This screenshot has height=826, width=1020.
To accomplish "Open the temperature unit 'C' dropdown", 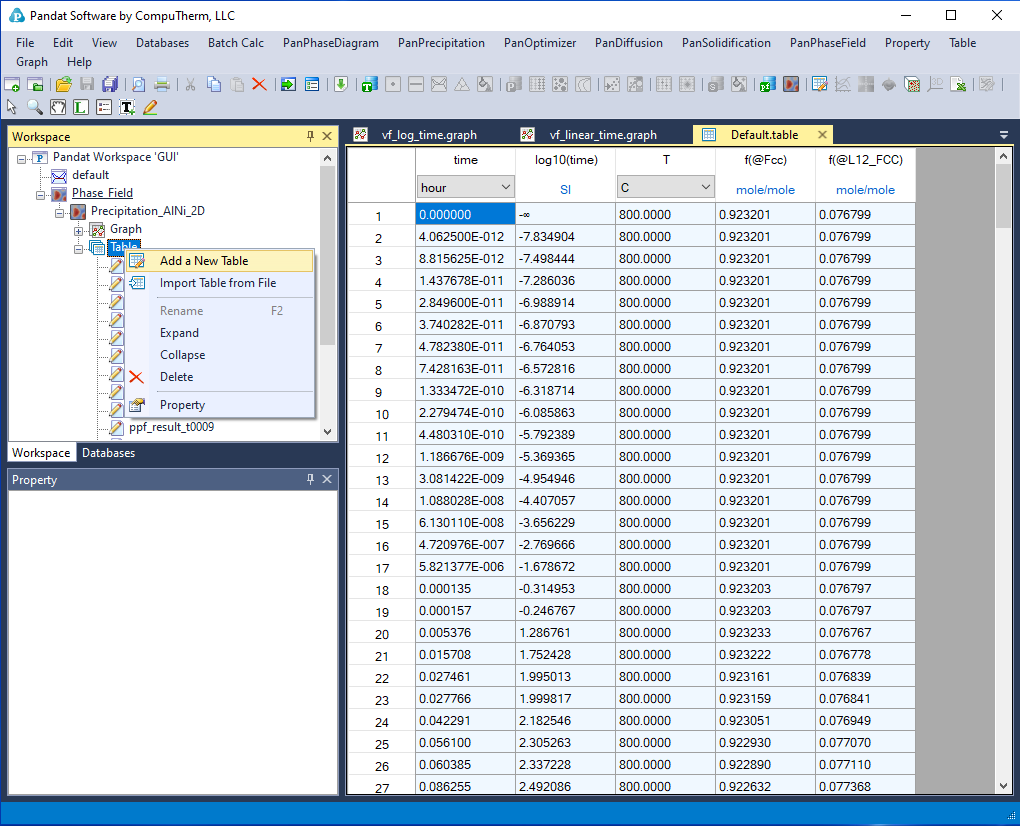I will (x=704, y=187).
